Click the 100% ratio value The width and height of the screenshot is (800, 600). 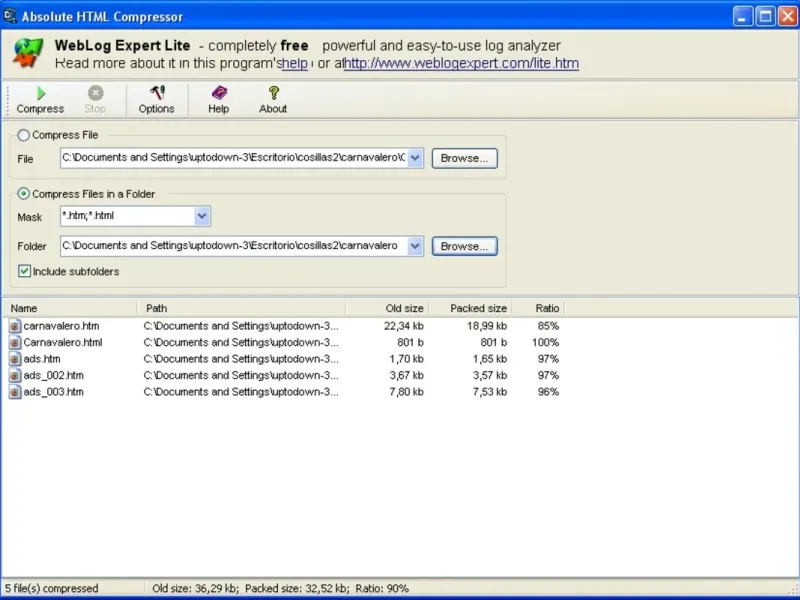pos(545,342)
